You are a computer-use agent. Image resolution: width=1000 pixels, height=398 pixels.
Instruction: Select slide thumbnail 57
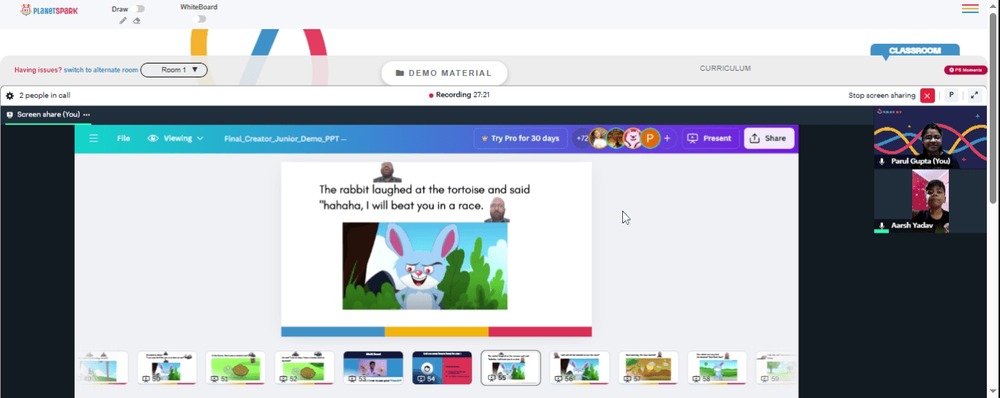tap(649, 367)
